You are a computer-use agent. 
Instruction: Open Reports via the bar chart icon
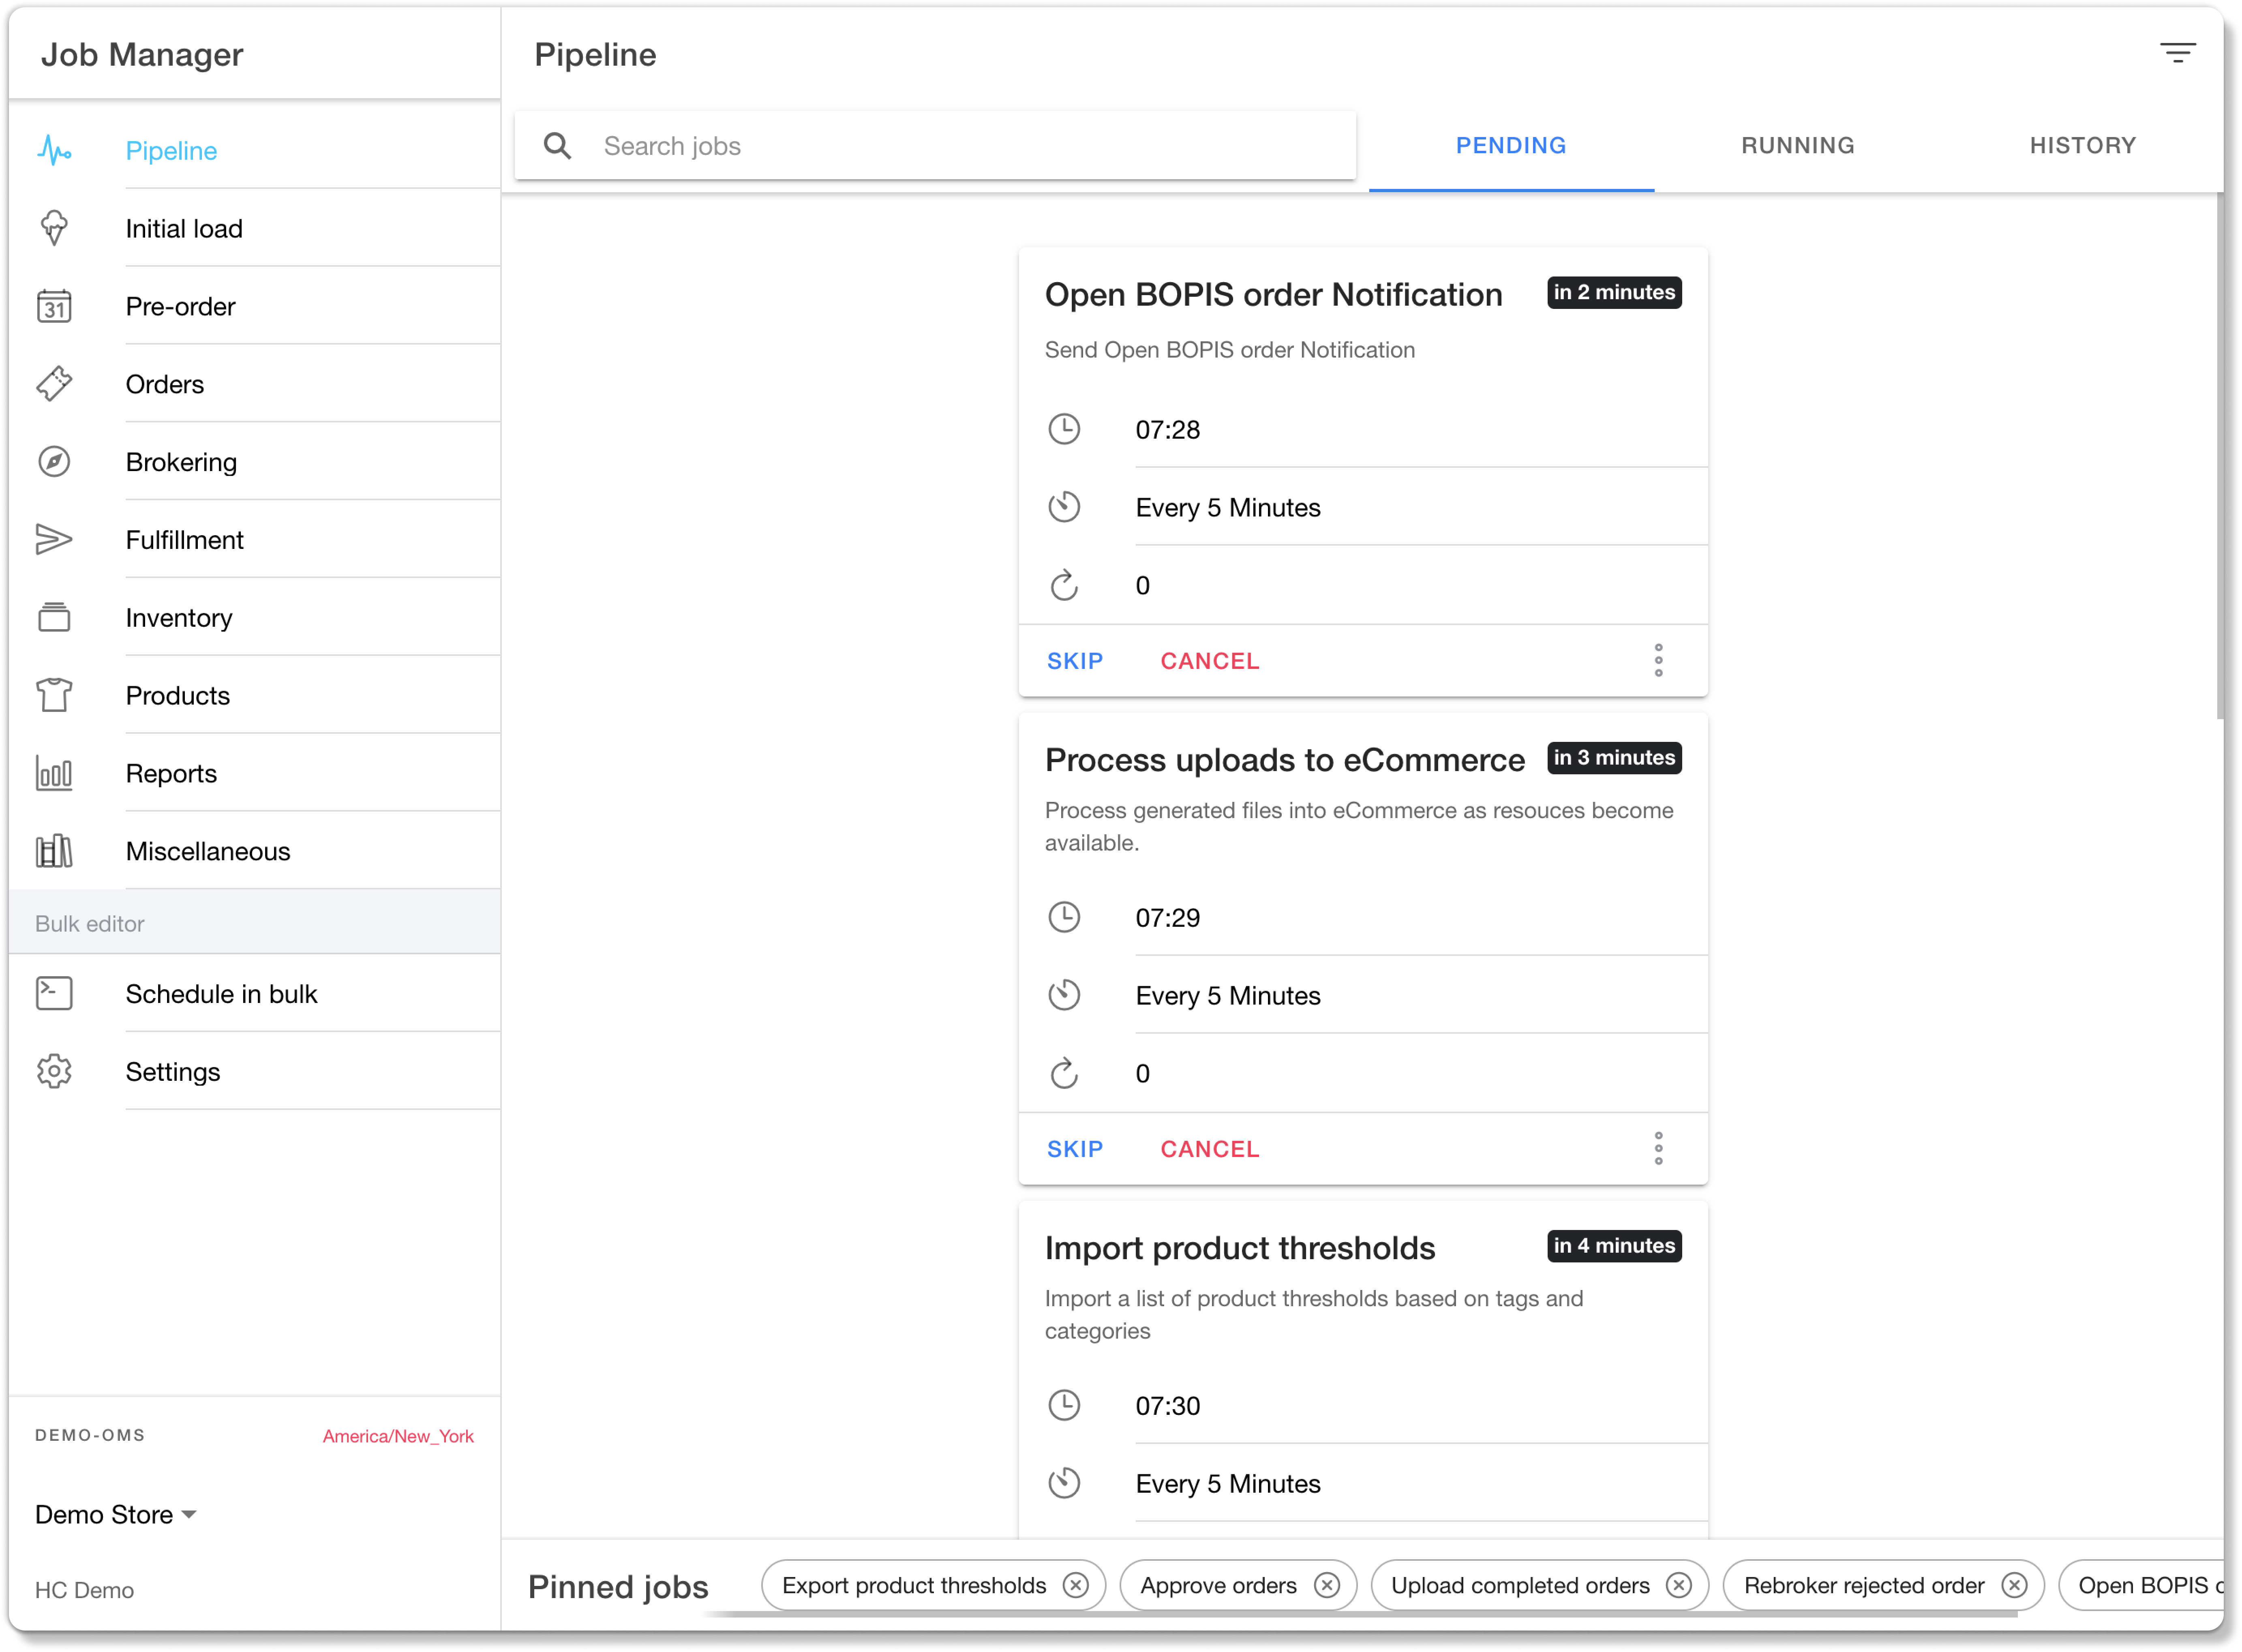pos(54,773)
